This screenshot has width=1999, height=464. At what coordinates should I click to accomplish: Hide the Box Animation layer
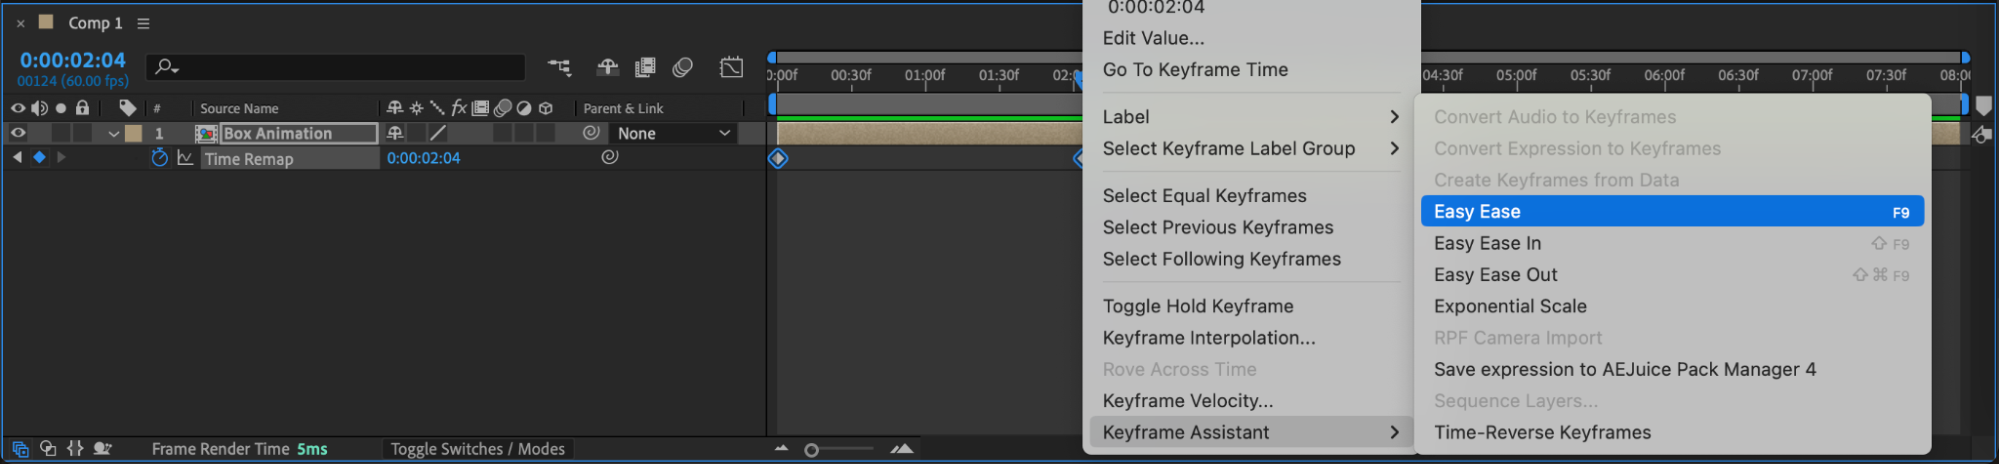pyautogui.click(x=18, y=133)
